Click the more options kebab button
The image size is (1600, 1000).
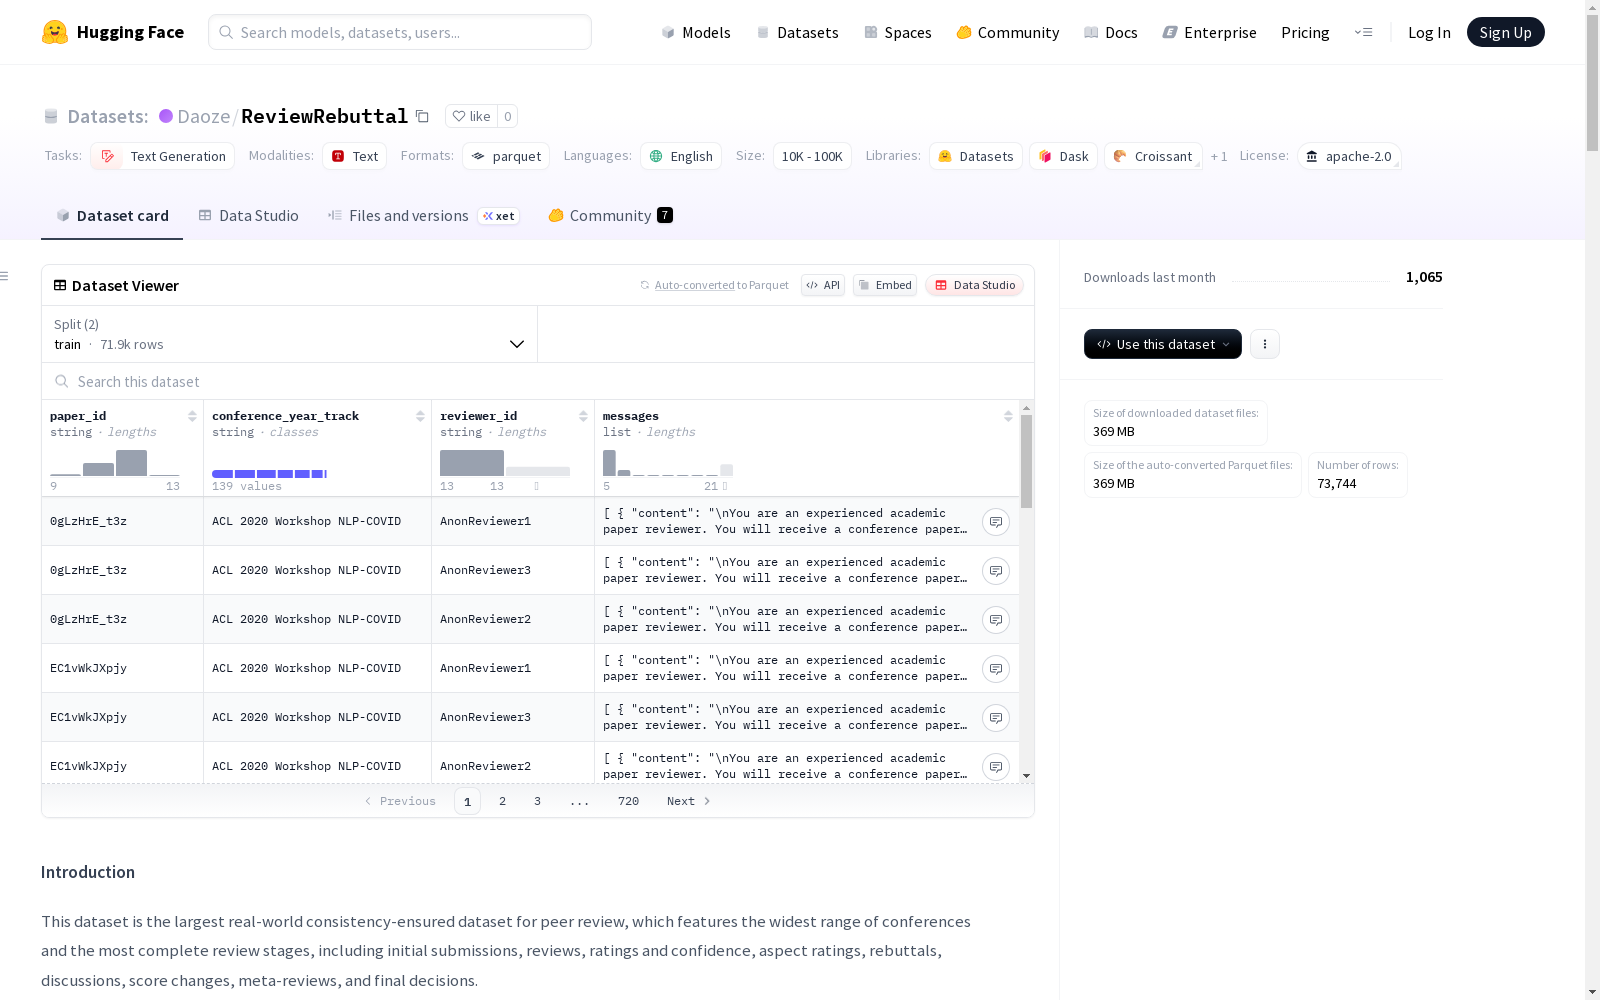click(1265, 344)
